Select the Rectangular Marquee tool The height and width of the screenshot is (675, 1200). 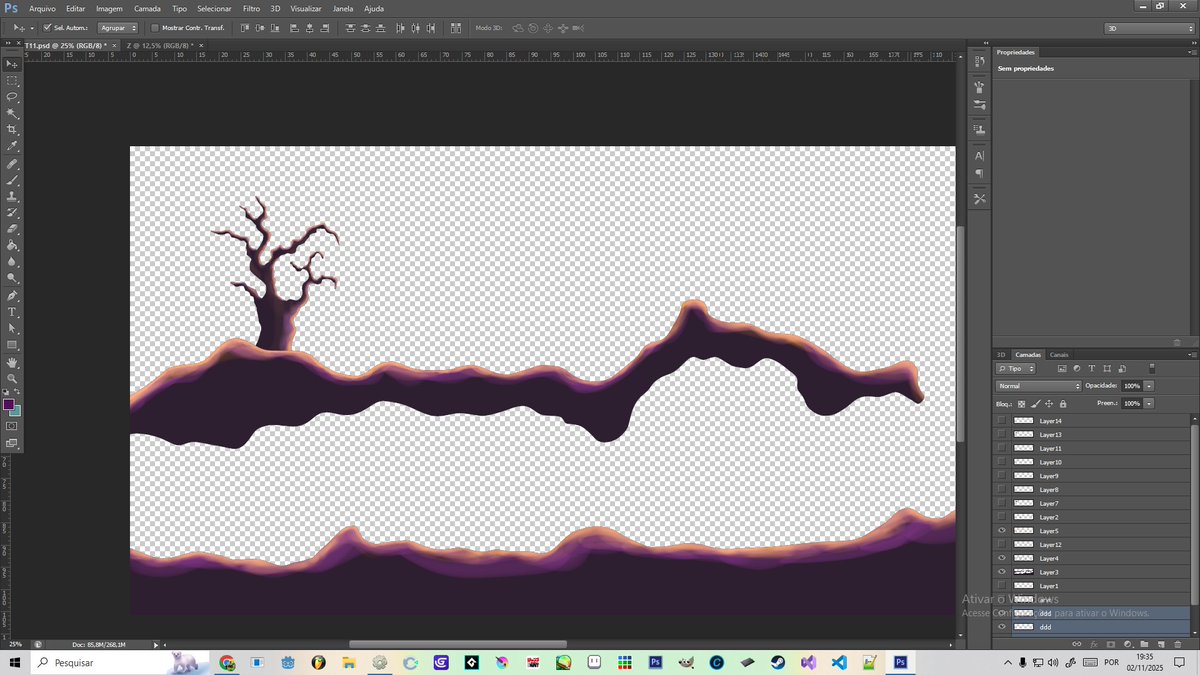point(13,80)
